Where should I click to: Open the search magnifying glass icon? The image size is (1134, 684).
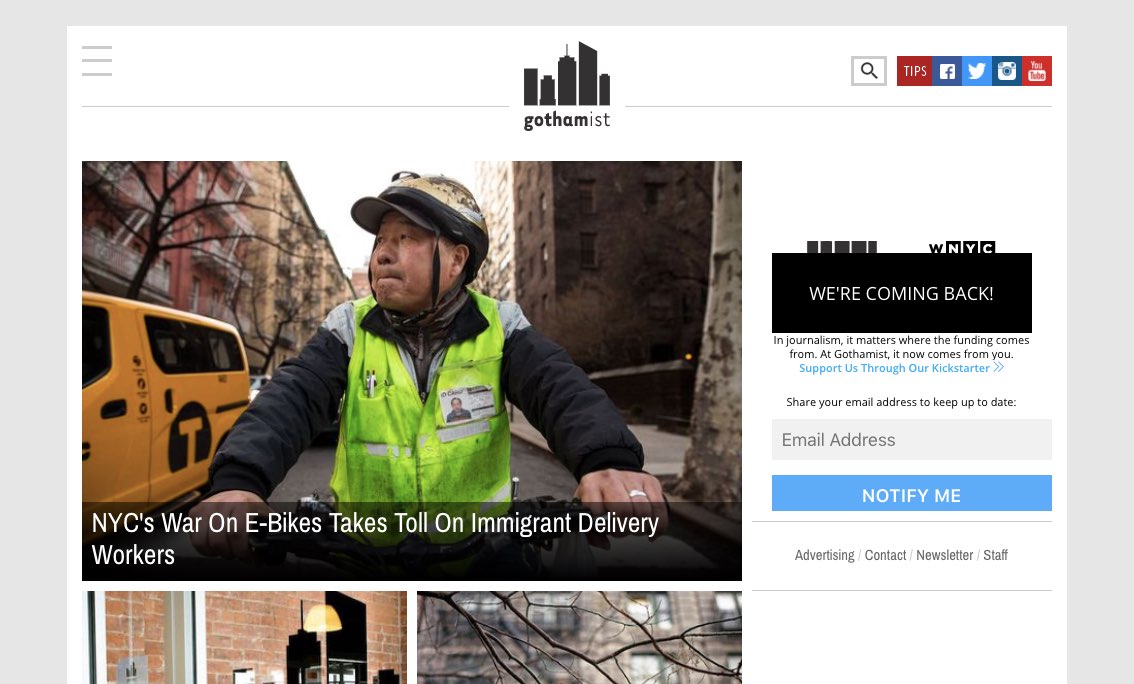click(869, 70)
